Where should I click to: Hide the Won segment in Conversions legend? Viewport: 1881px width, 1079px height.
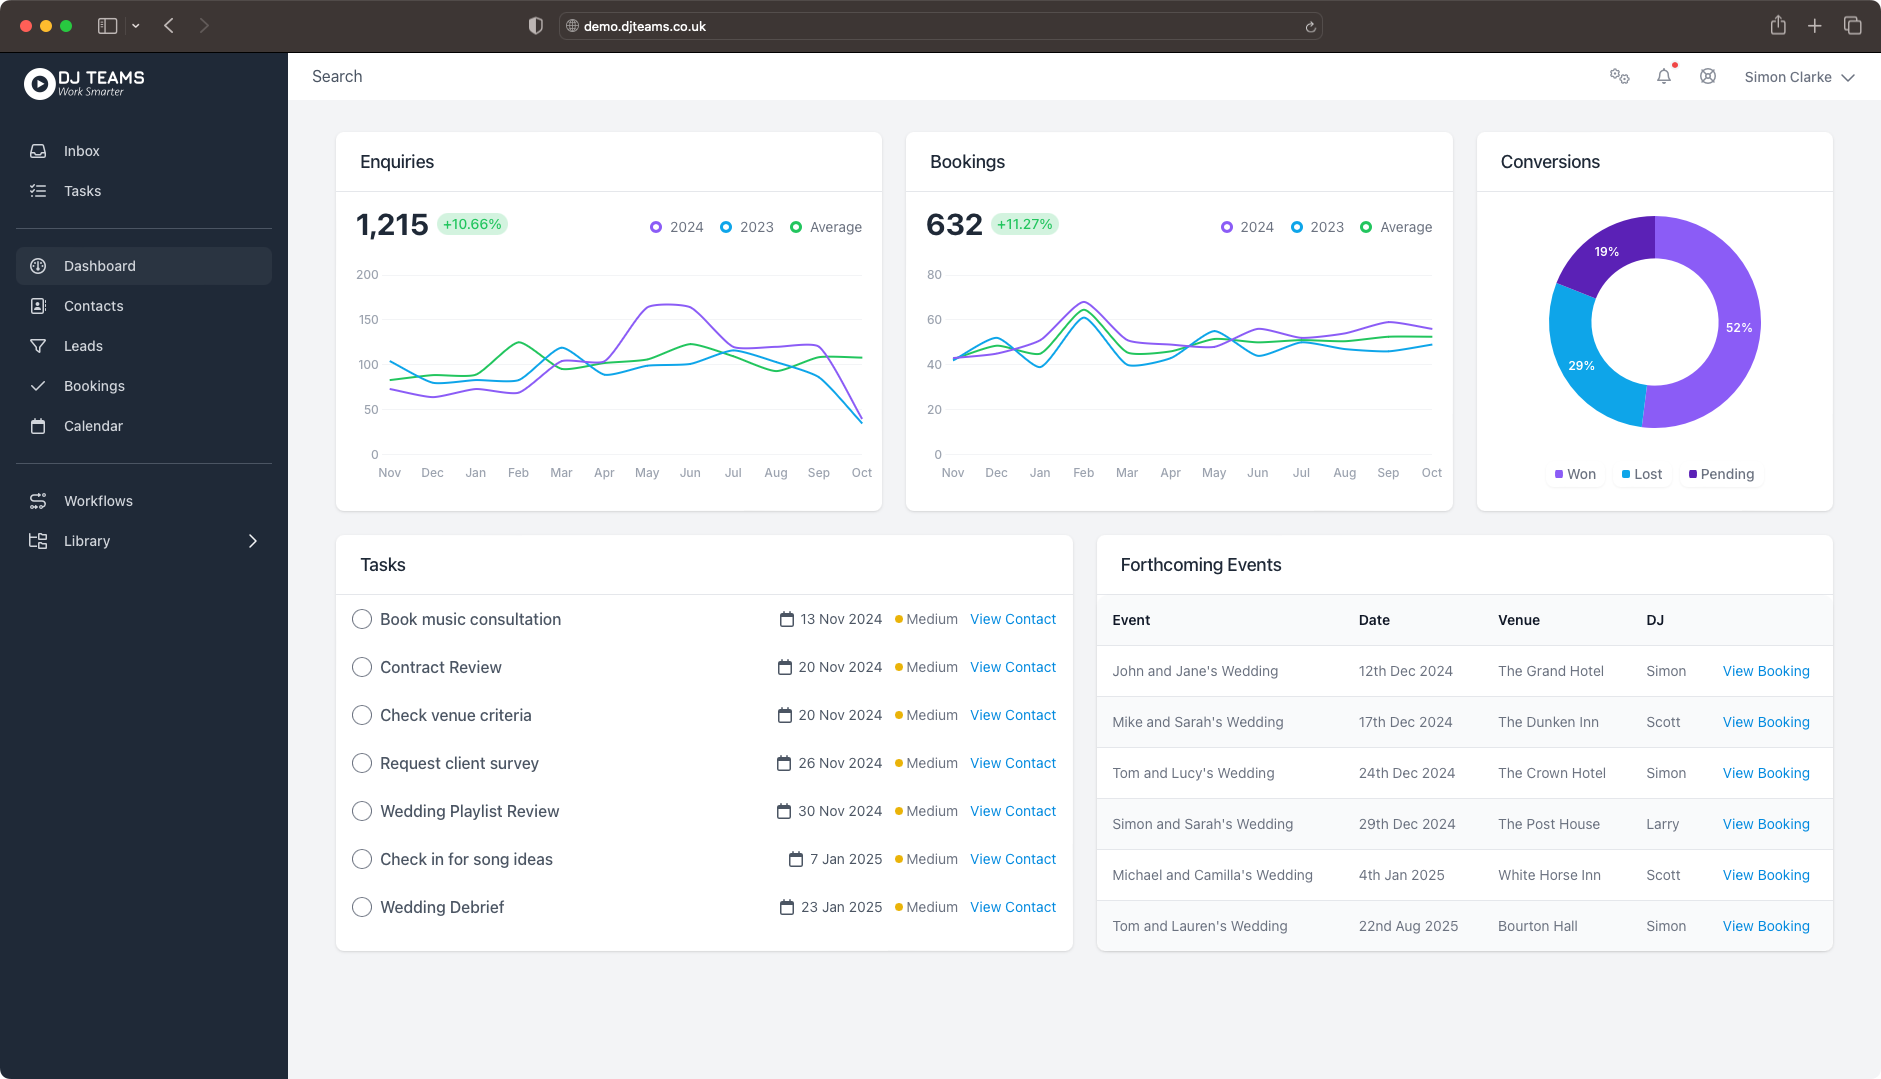(x=1574, y=474)
